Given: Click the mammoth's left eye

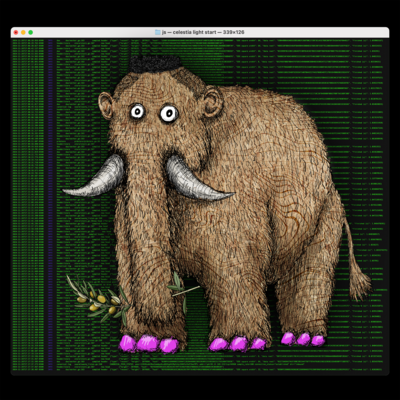Looking at the screenshot, I should point(137,111).
